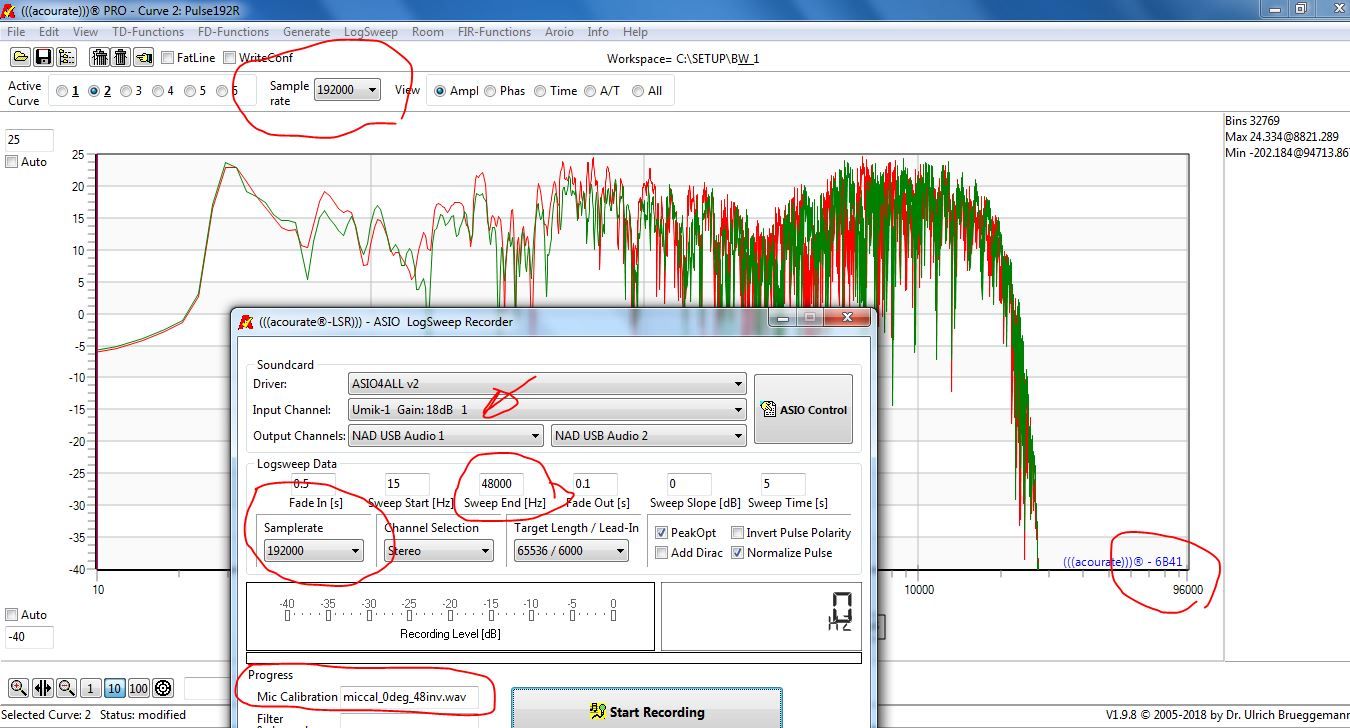Open the Help menu
Viewport: 1350px width, 728px height.
[x=635, y=32]
